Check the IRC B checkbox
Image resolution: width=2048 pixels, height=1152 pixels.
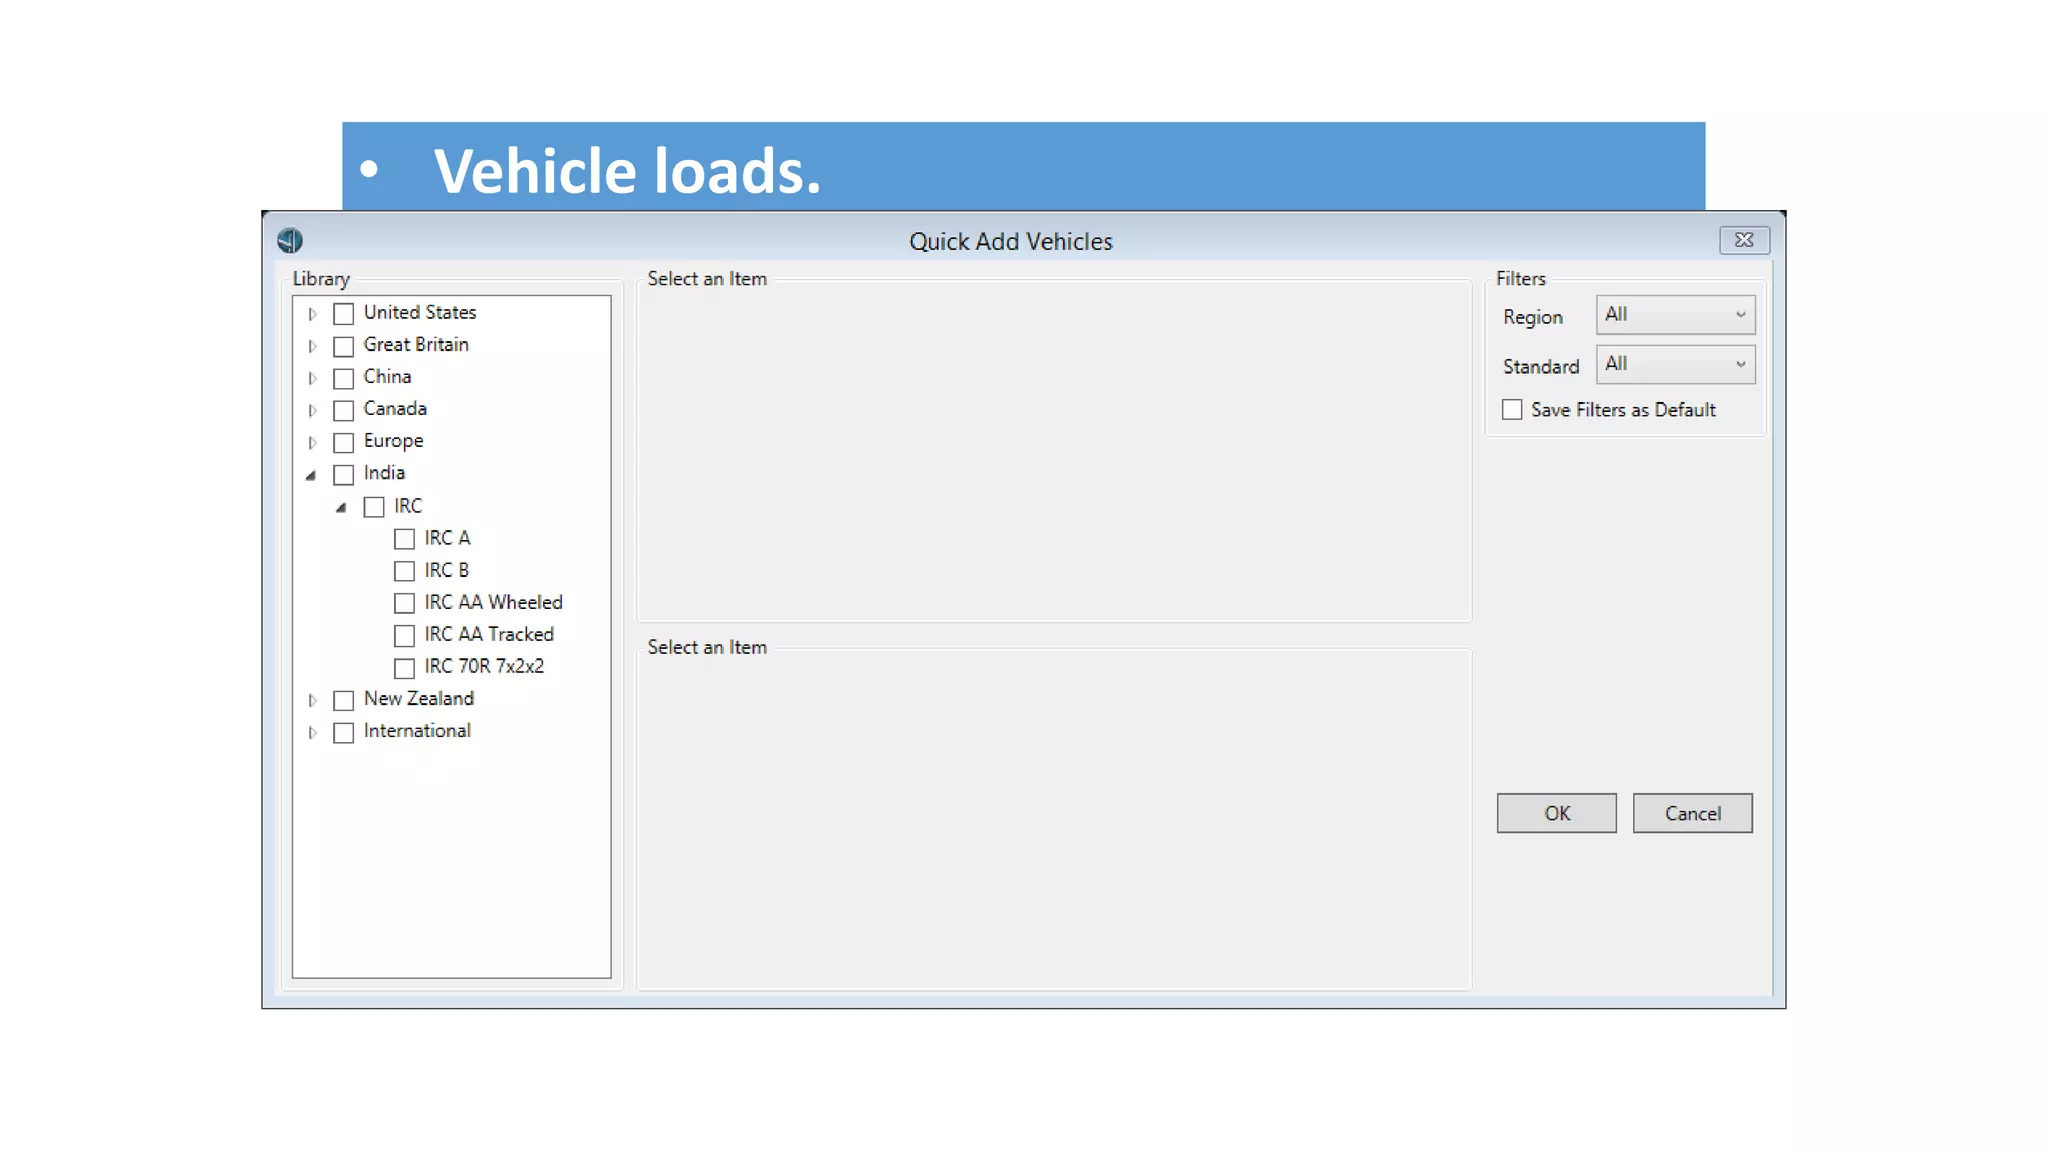point(404,571)
